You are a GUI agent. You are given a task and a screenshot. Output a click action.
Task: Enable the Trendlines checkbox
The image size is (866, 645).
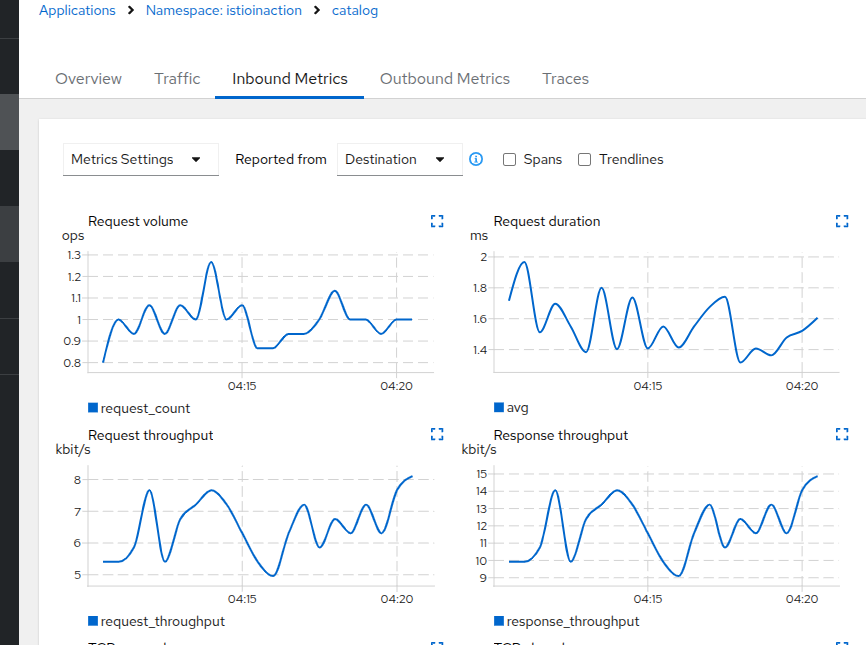(x=584, y=160)
